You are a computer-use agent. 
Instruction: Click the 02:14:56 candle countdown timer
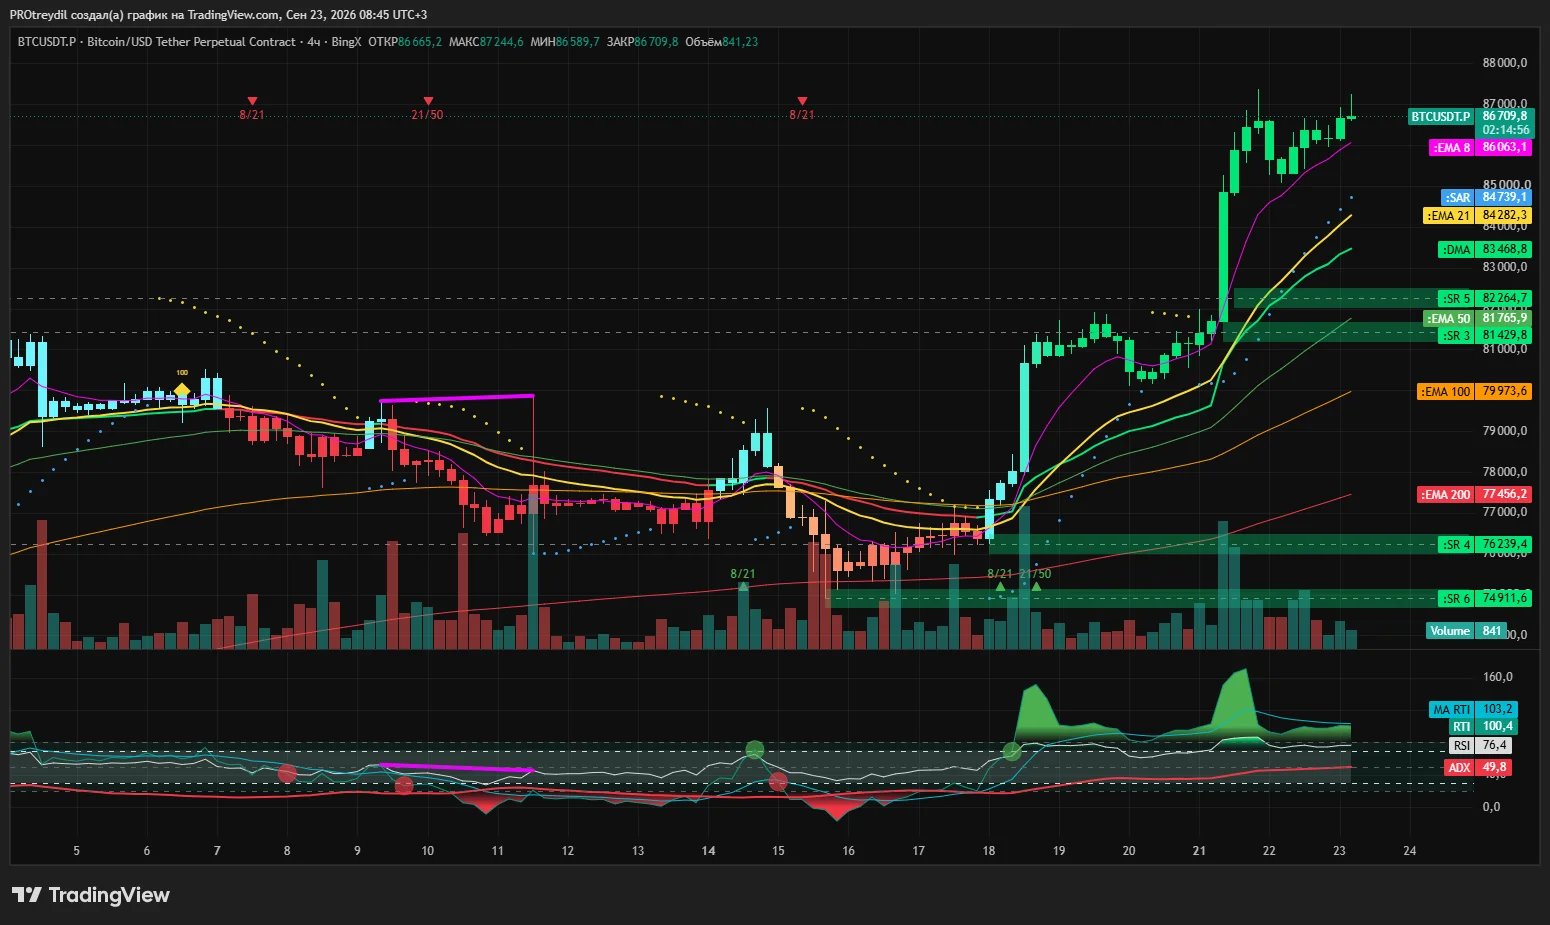click(x=1505, y=130)
